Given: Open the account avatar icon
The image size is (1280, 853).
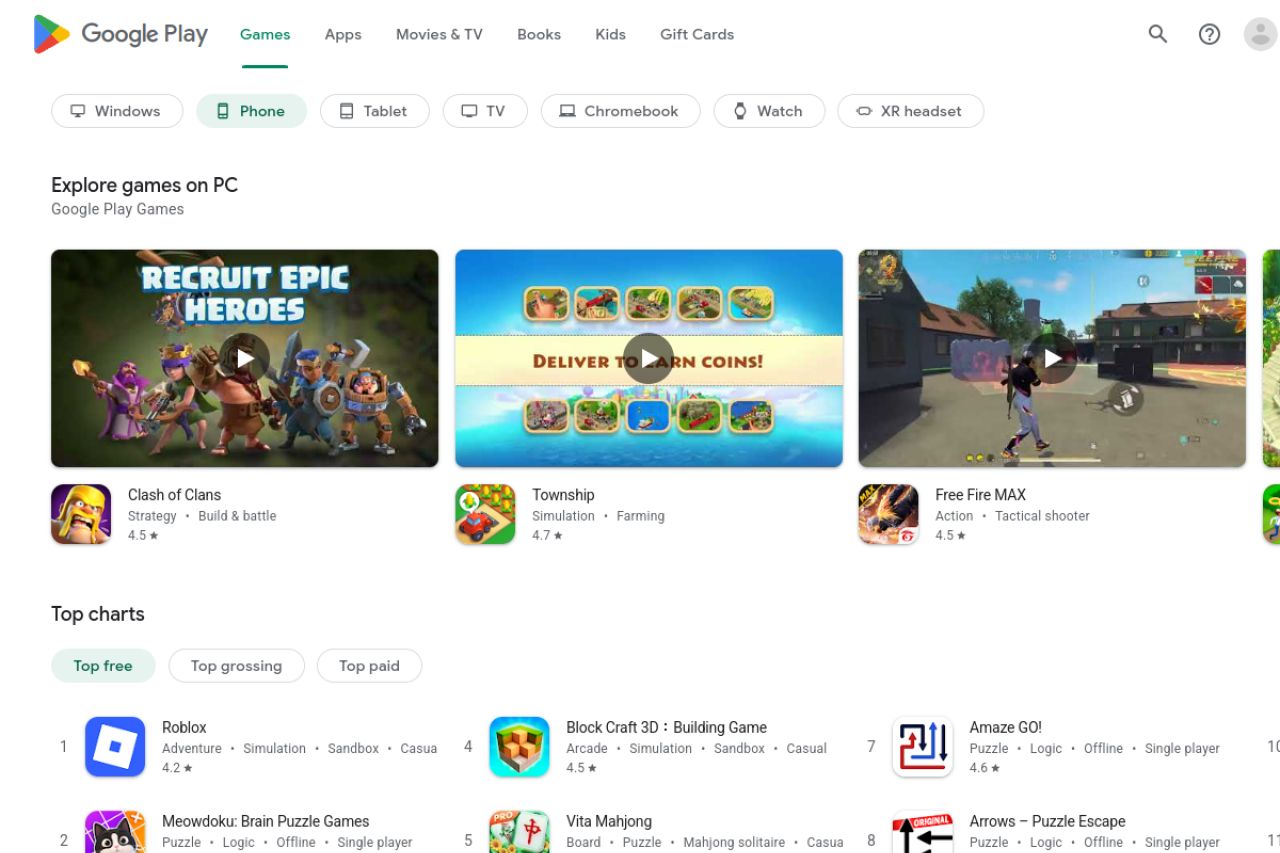Looking at the screenshot, I should point(1260,34).
